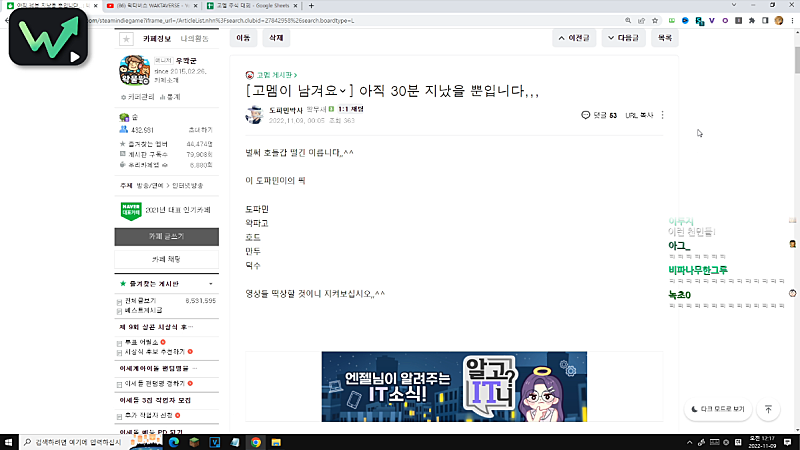Open the comments speech bubble icon
Image resolution: width=800 pixels, height=450 pixels.
click(x=586, y=115)
